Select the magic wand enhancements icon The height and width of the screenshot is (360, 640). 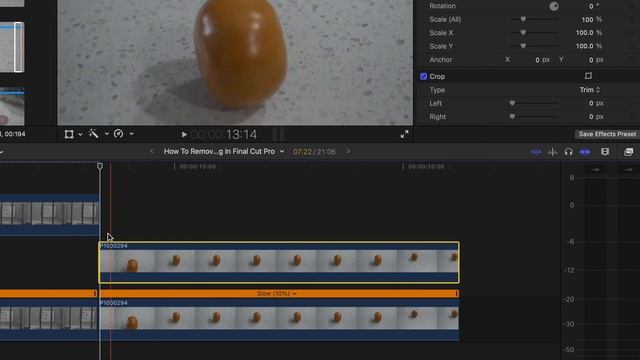(x=93, y=133)
